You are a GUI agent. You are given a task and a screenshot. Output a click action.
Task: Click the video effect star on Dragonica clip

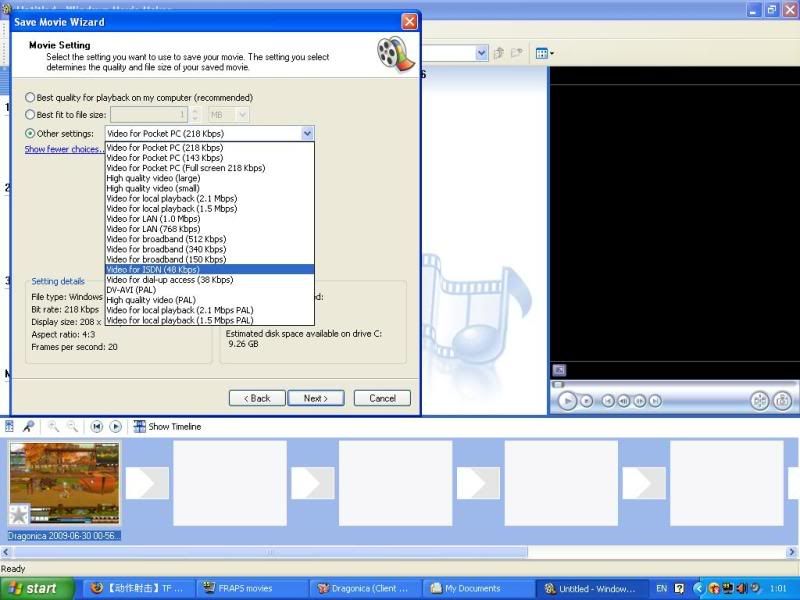(19, 514)
